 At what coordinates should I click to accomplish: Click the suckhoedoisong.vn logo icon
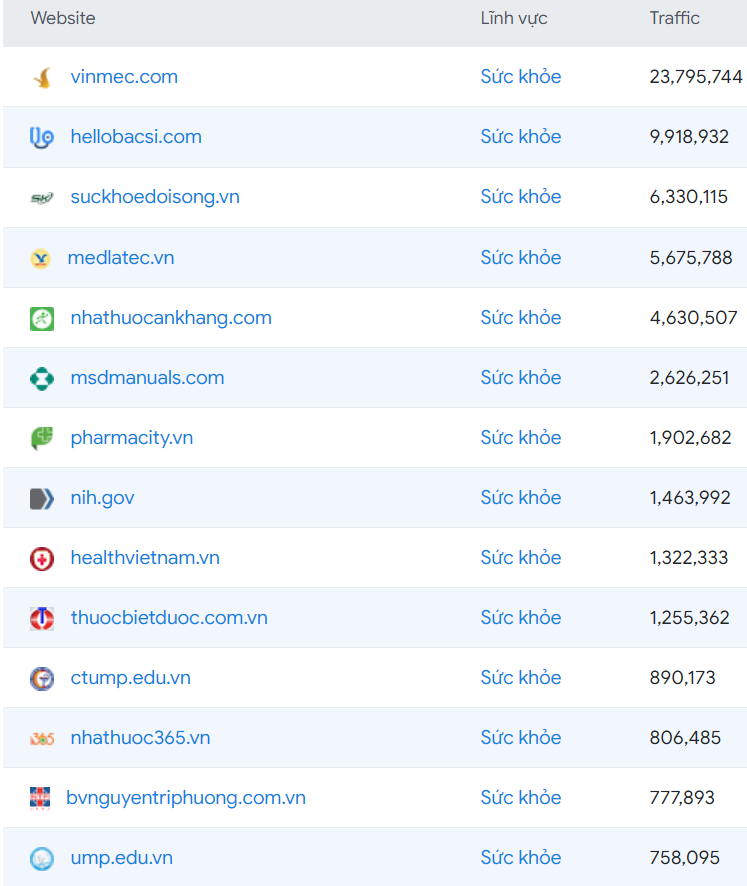click(x=42, y=198)
